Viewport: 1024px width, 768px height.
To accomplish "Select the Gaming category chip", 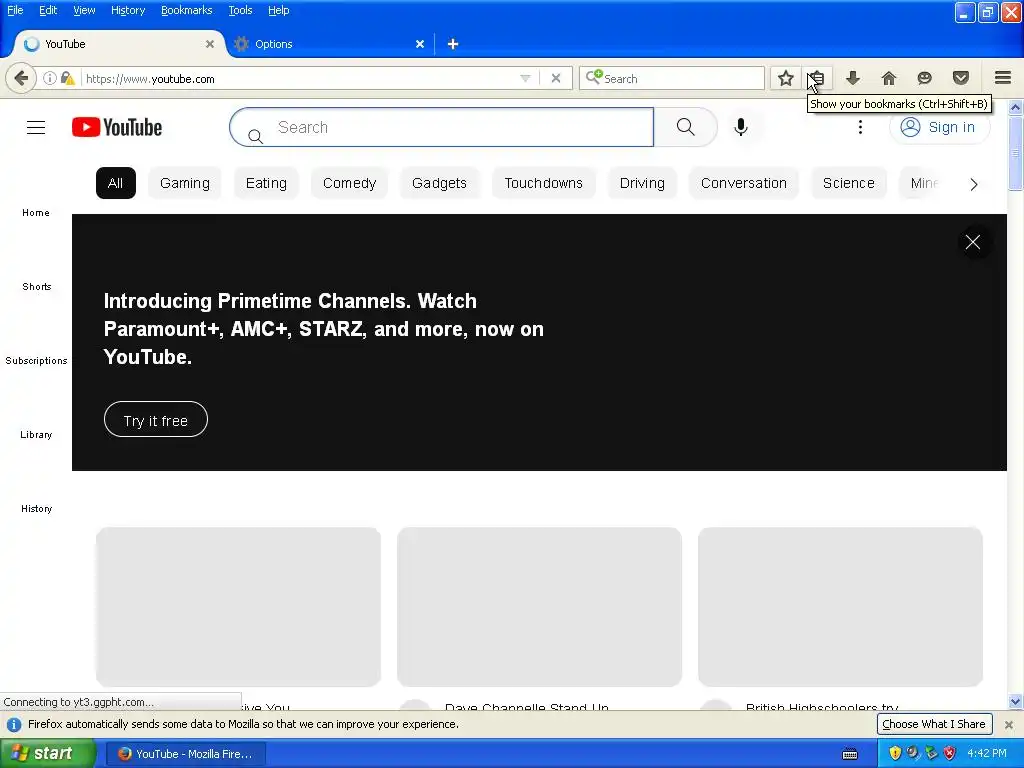I will tap(185, 183).
